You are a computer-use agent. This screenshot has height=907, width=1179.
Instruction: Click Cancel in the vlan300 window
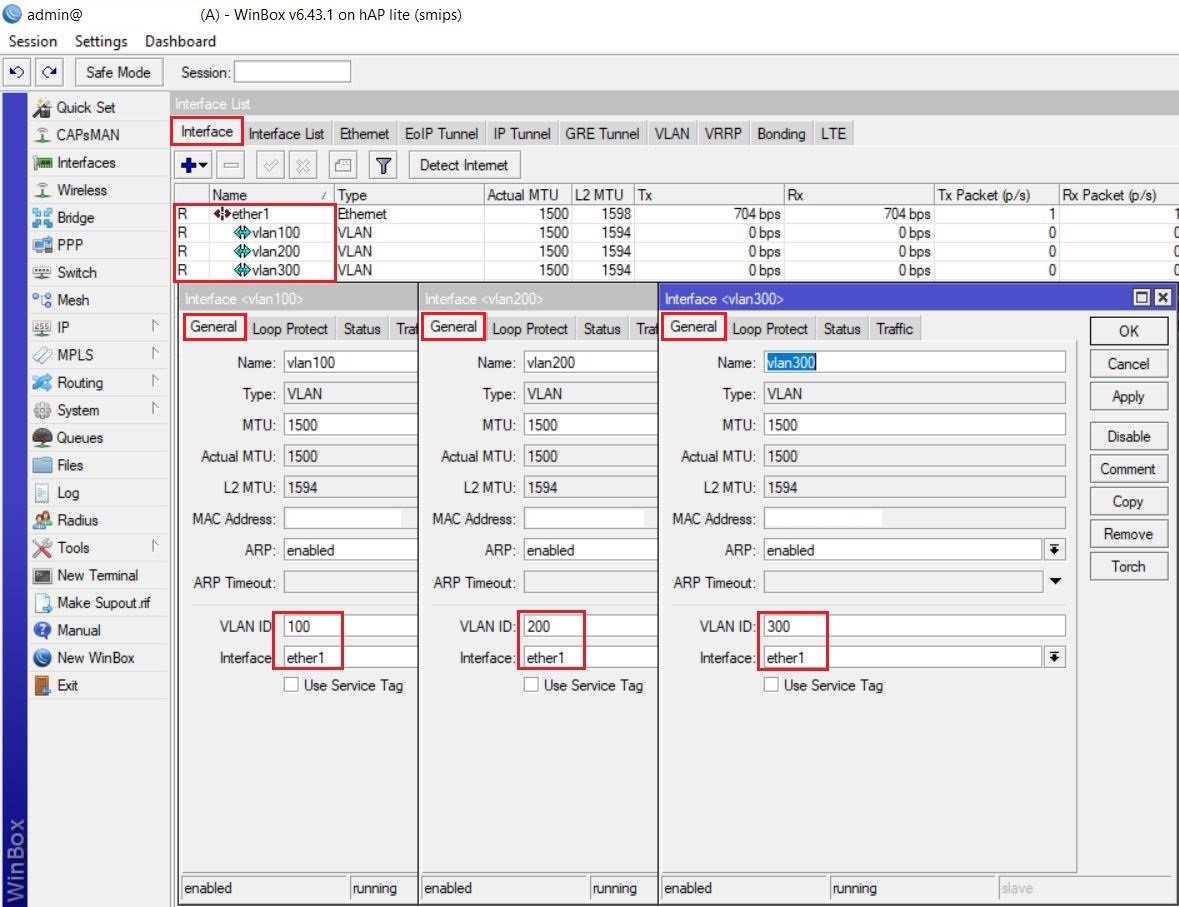[1129, 364]
